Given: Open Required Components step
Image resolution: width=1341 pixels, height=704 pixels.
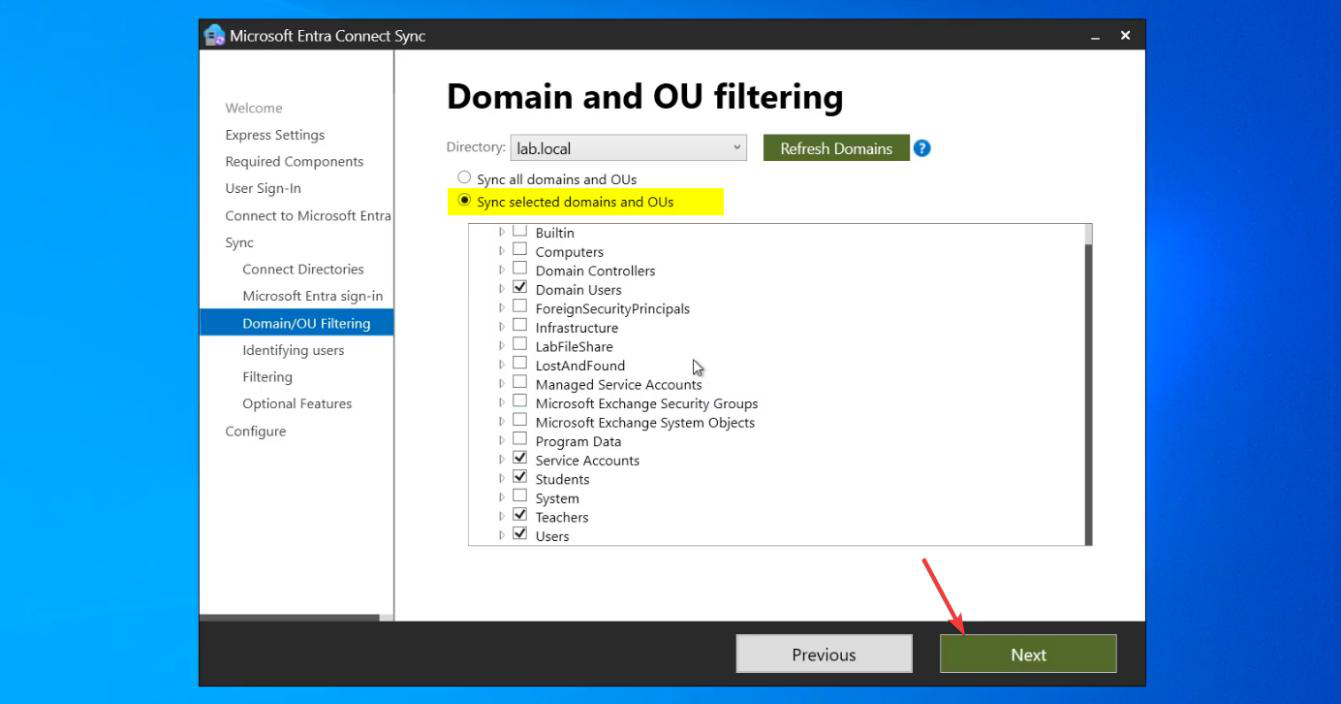Looking at the screenshot, I should pos(294,162).
